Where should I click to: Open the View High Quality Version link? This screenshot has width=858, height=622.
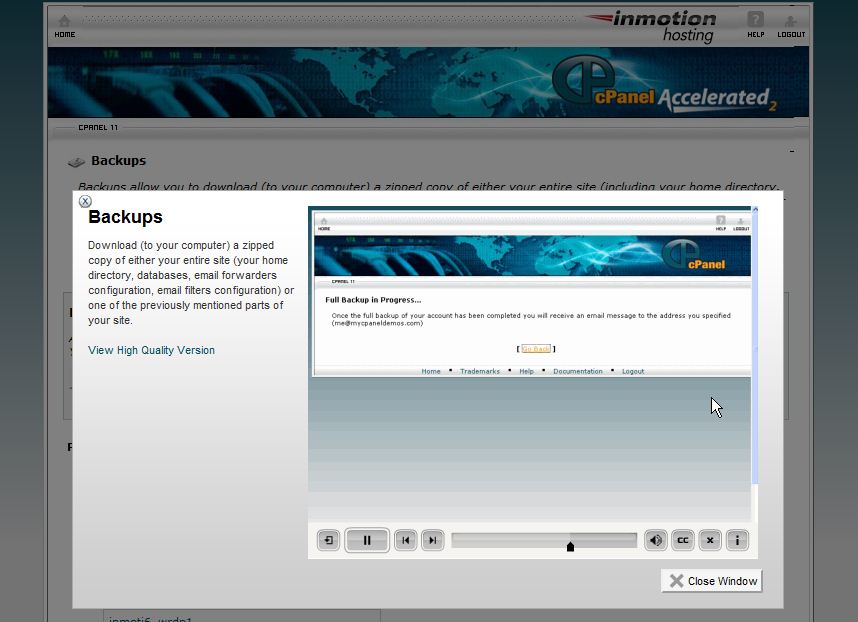tap(152, 350)
